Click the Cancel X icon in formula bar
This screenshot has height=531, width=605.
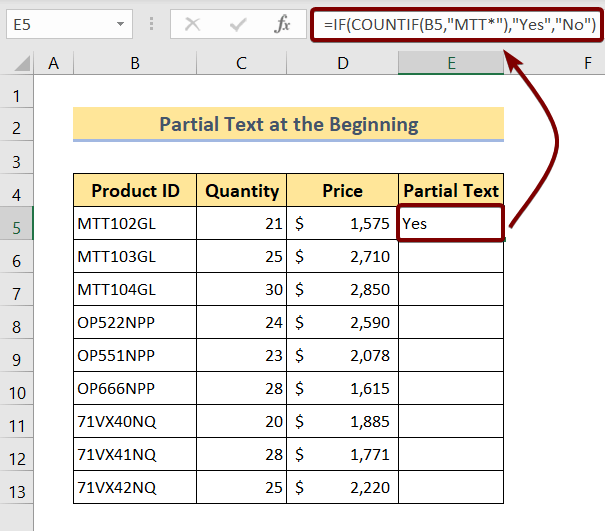[x=194, y=23]
